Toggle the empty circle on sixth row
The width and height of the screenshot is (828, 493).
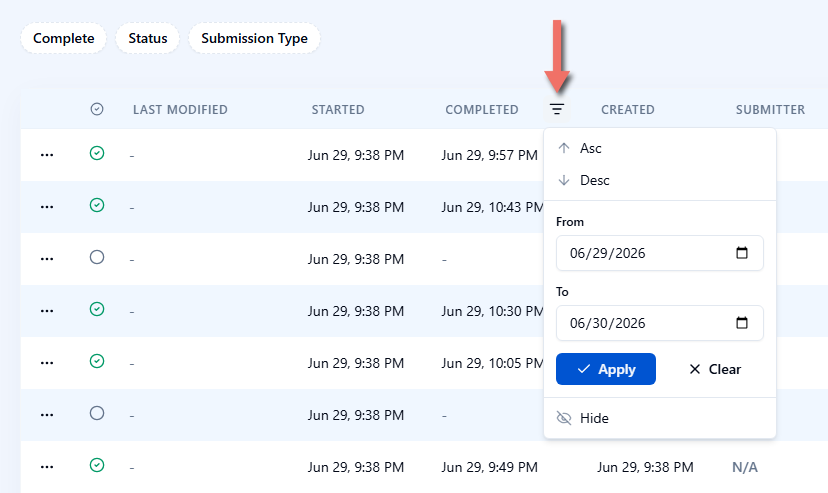pyautogui.click(x=97, y=413)
